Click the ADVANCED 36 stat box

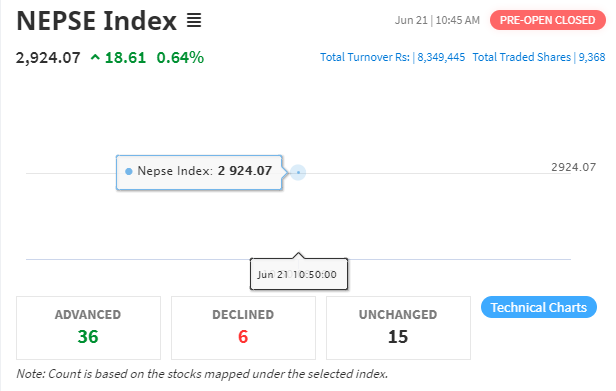pos(88,328)
